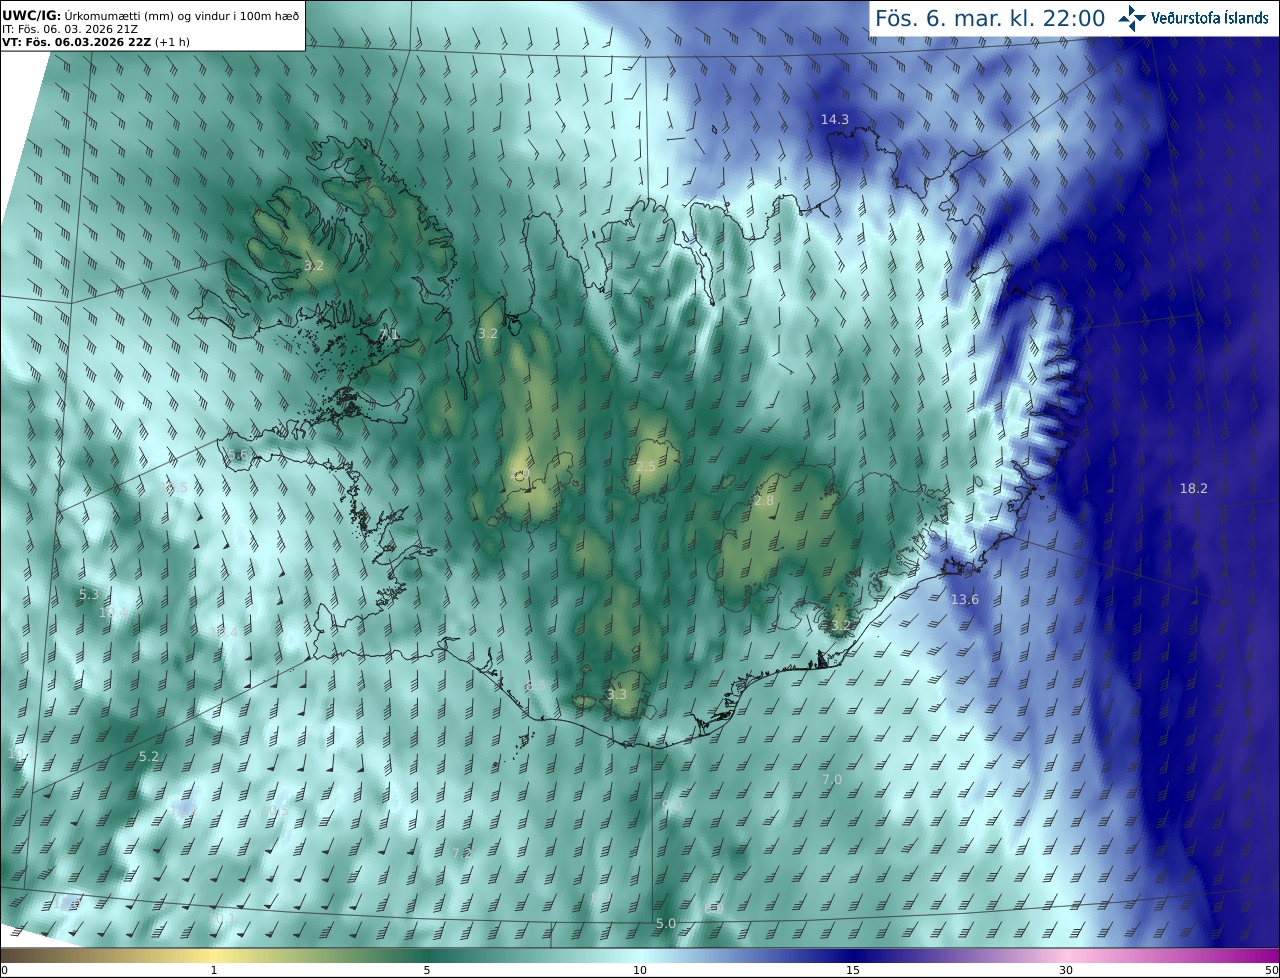
Task: Click the 13.6 value label on the map
Action: [965, 599]
